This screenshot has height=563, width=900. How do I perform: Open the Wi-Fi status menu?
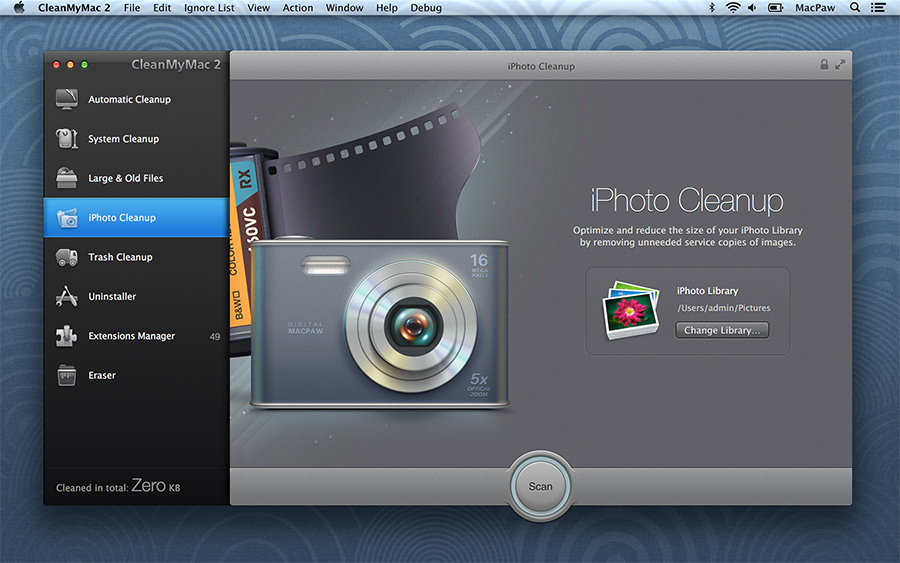[x=733, y=7]
